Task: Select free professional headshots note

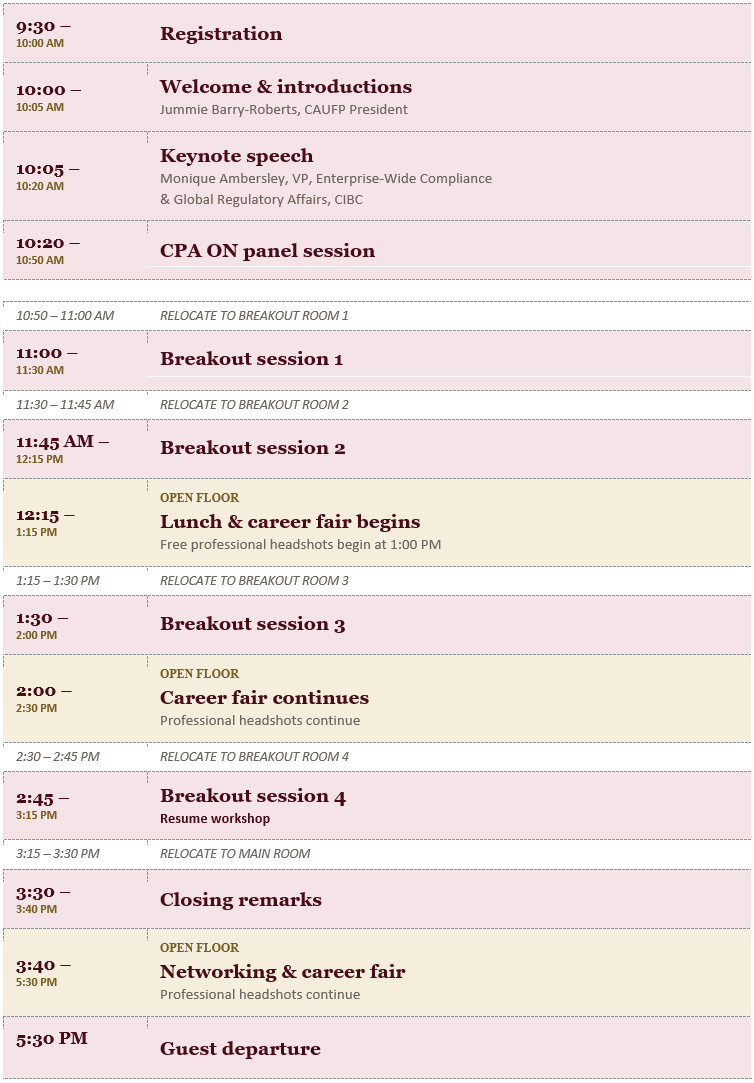Action: (x=300, y=544)
